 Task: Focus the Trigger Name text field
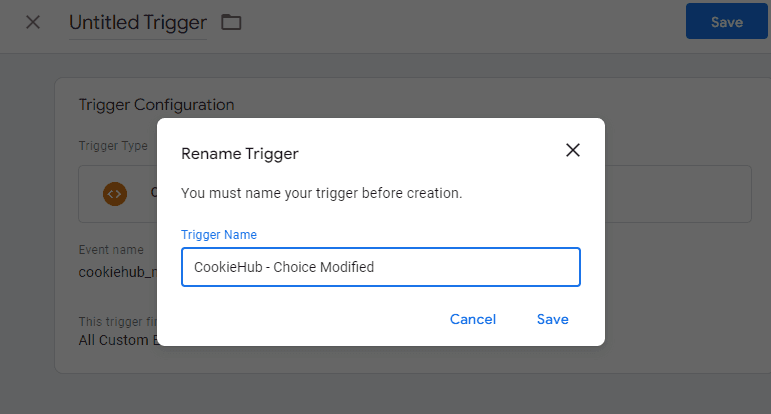(380, 267)
